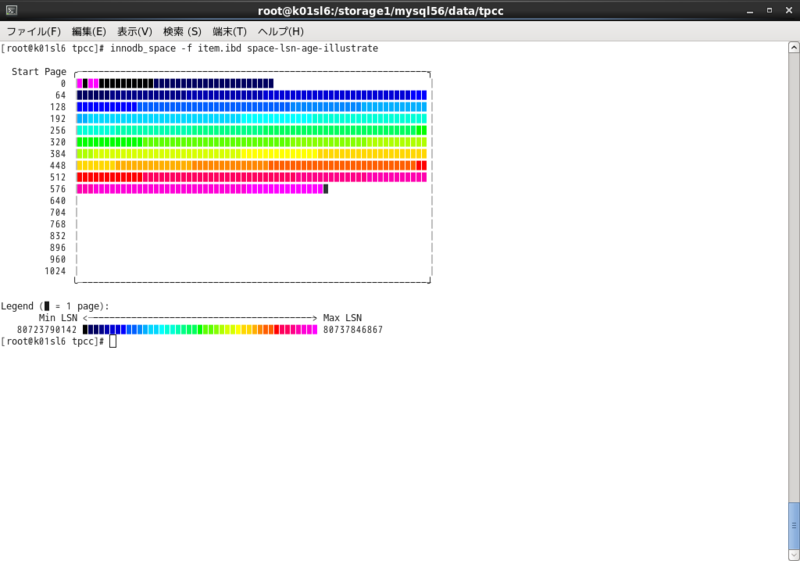Click the terminal icon in the title bar

click(12, 10)
